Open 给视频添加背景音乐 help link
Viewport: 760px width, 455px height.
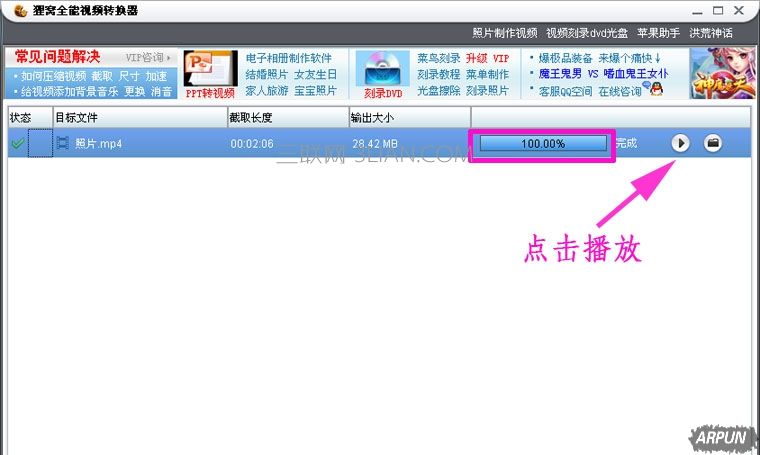tap(69, 91)
